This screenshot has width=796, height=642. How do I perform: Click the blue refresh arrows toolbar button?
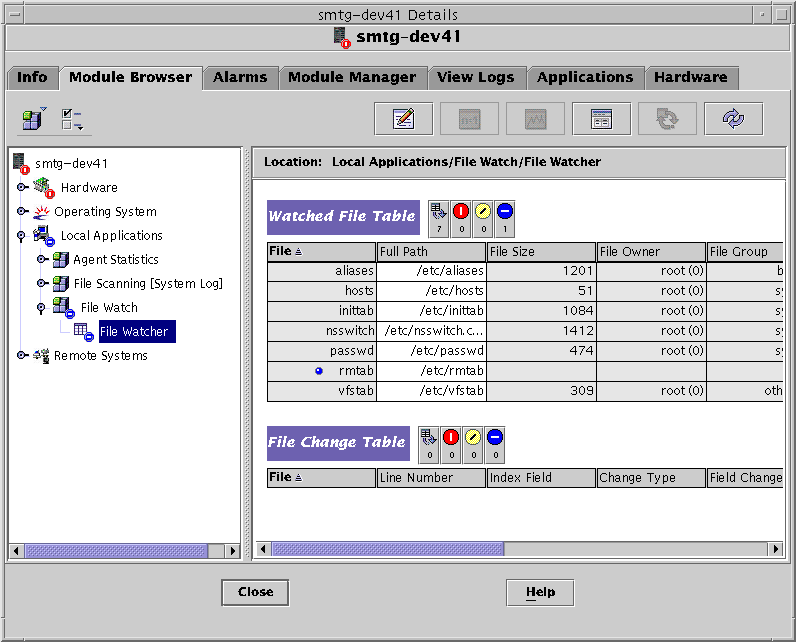pyautogui.click(x=734, y=119)
